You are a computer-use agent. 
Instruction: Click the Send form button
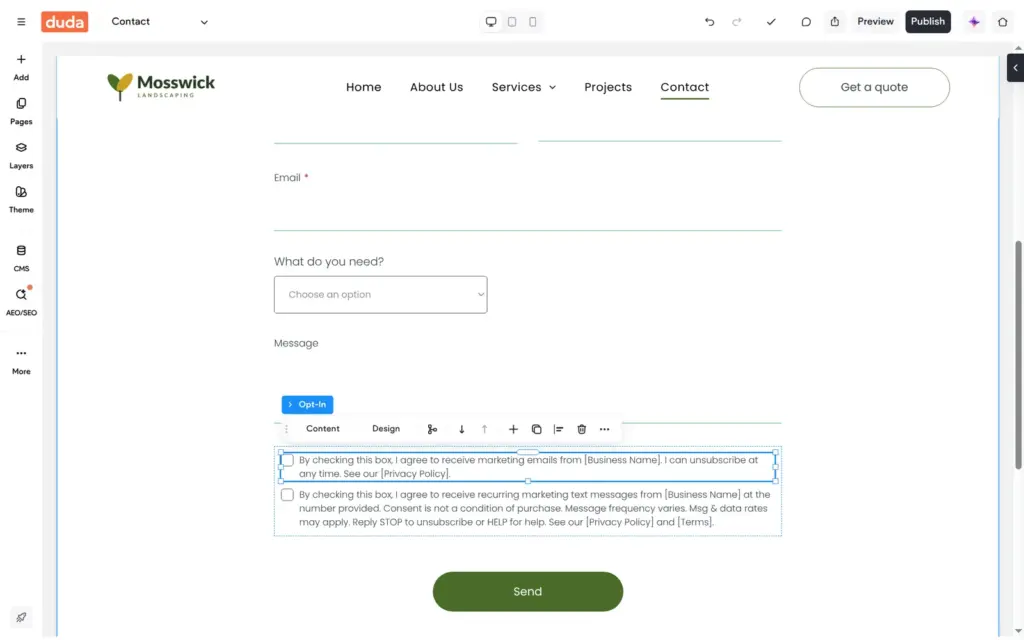528,592
